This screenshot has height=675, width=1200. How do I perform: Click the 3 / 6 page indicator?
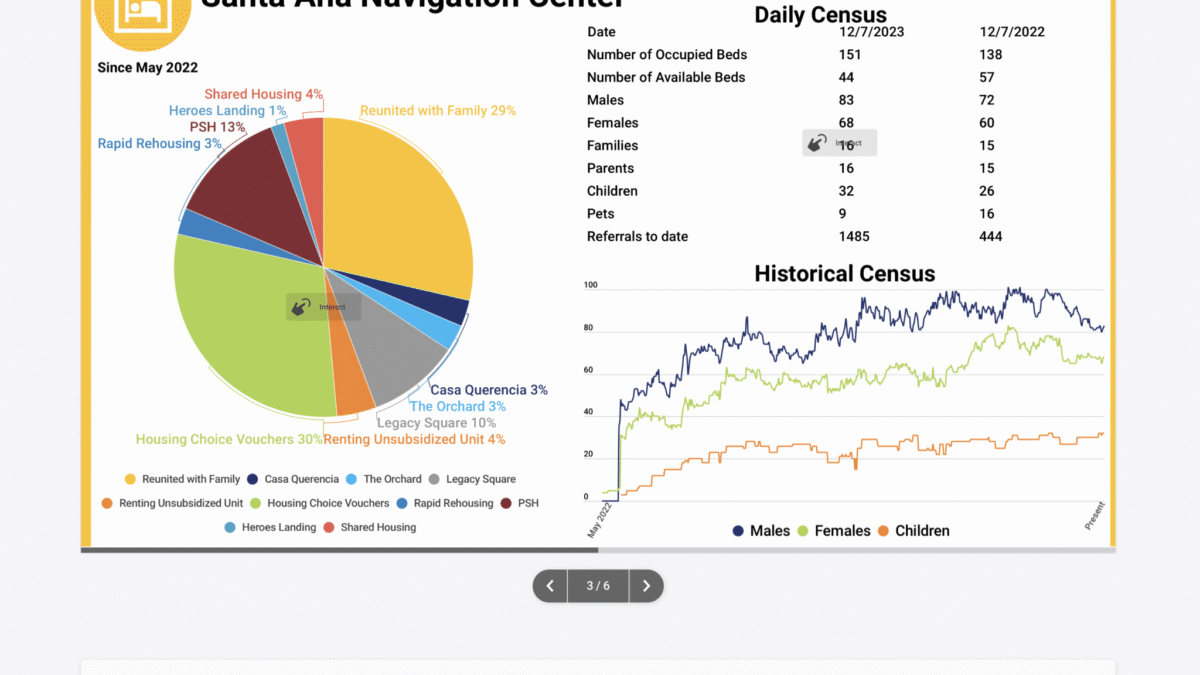[x=598, y=586]
